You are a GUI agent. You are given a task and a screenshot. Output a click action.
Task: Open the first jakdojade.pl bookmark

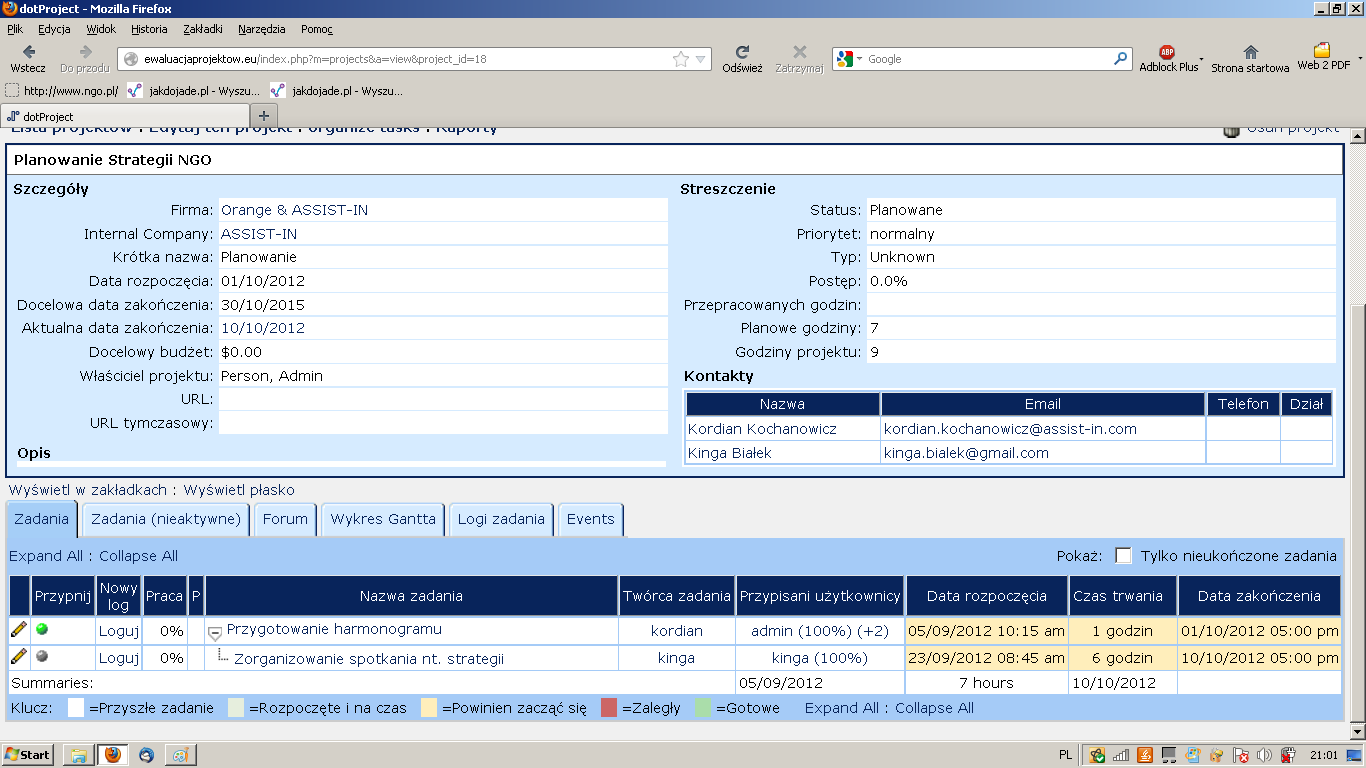(194, 91)
